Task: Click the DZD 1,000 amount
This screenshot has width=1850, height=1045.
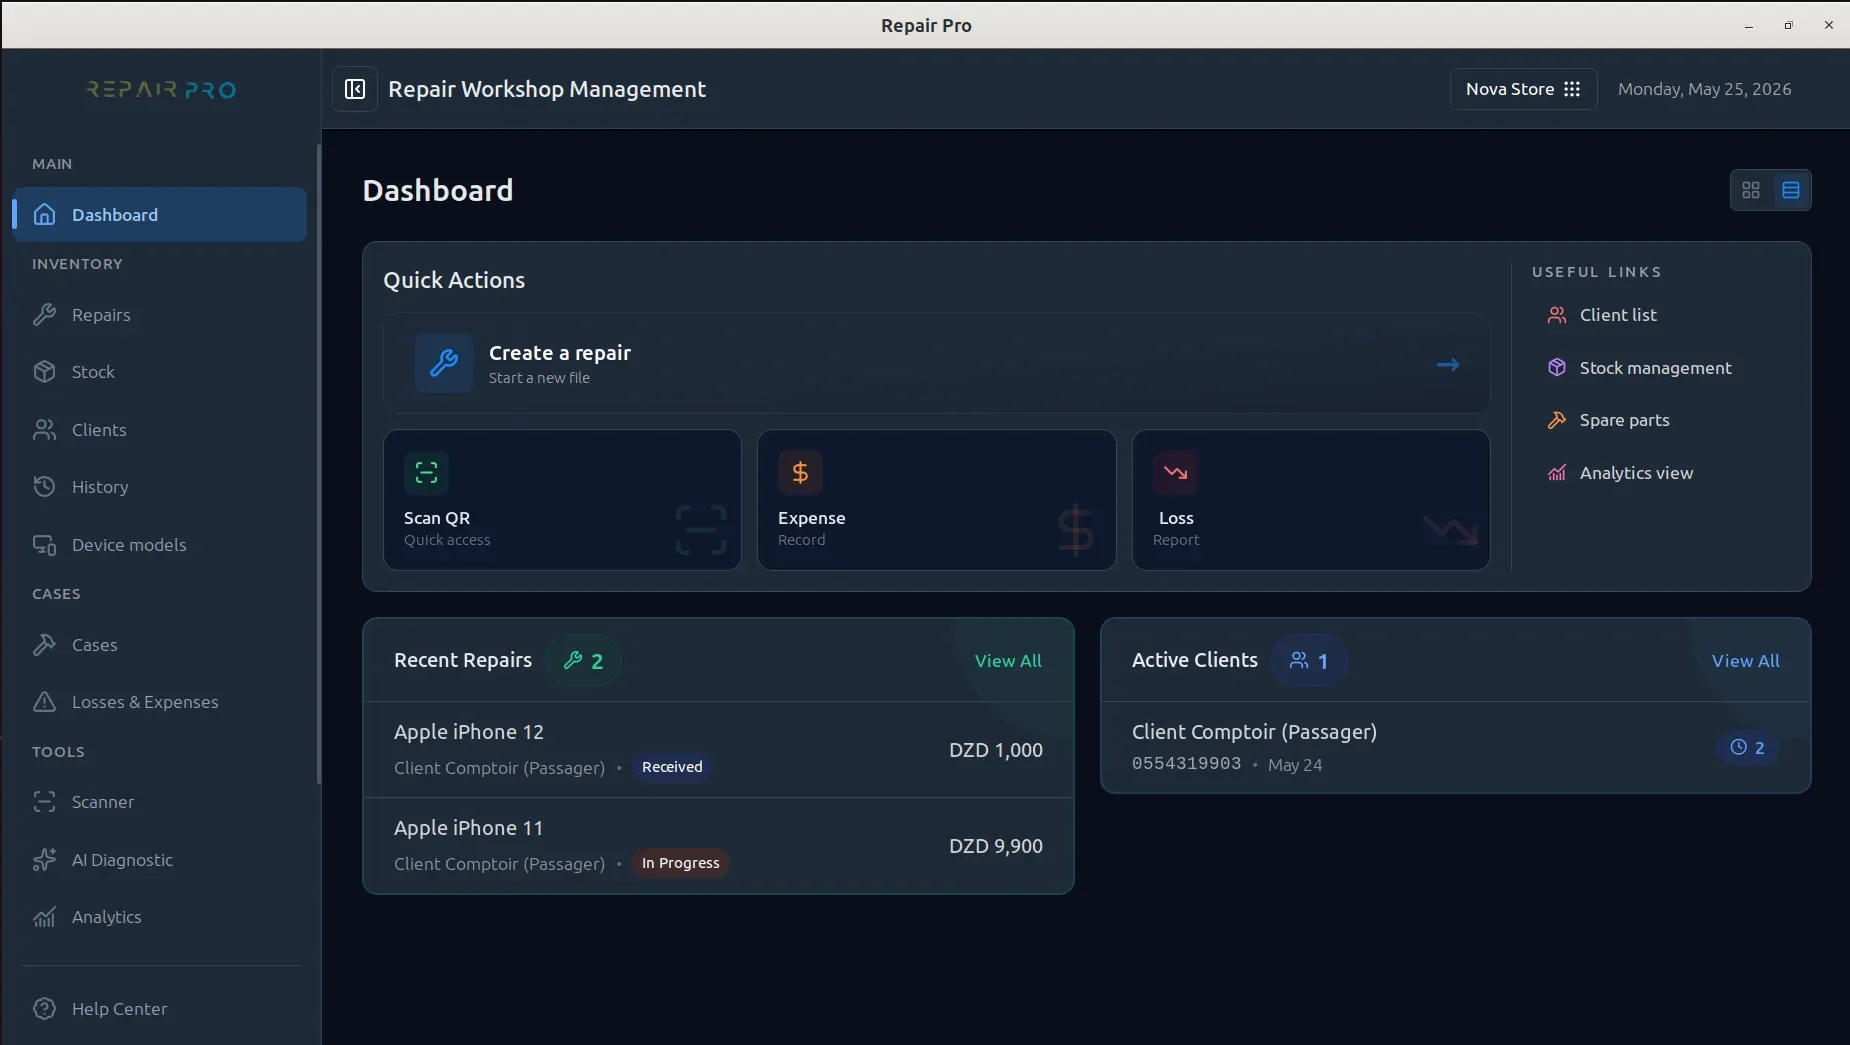Action: pos(996,750)
